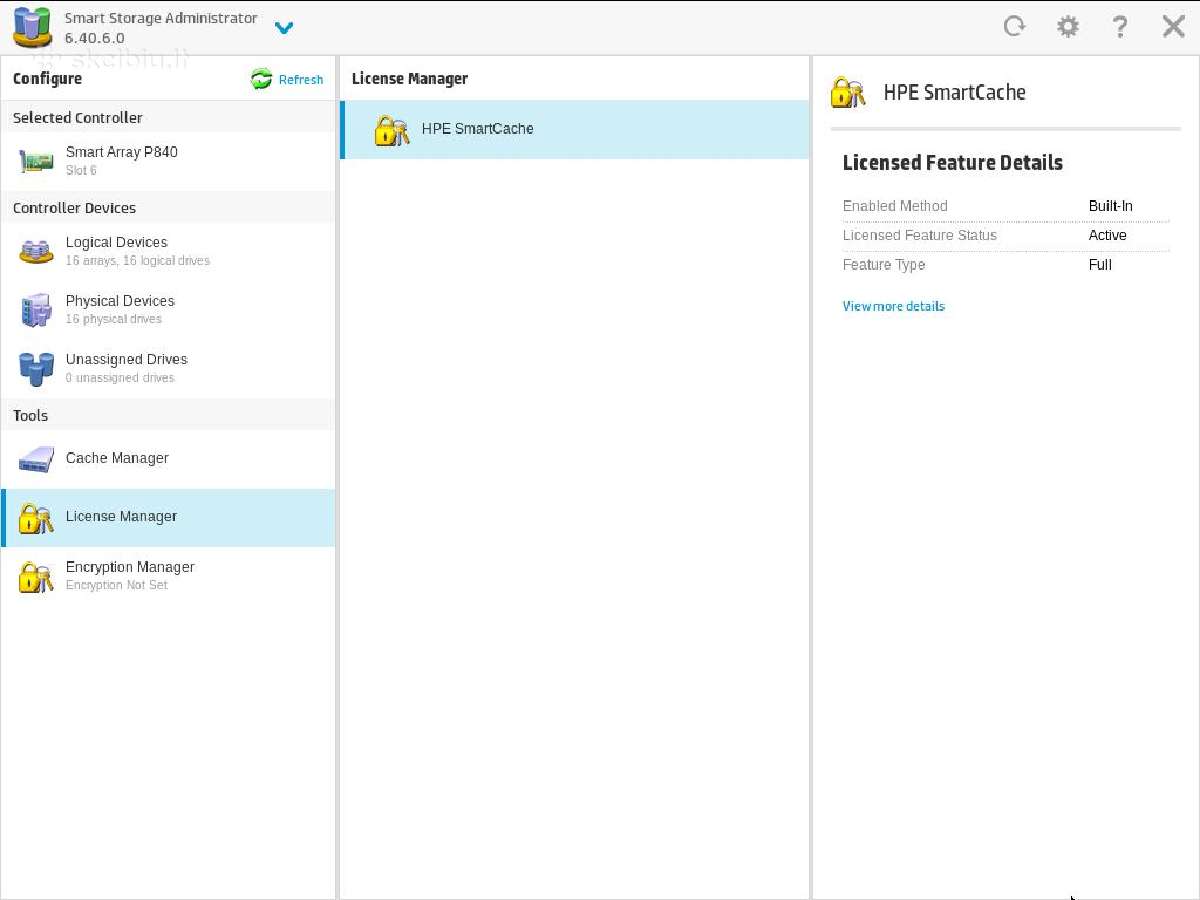Click the Built-In value
1200x900 pixels.
click(x=1111, y=206)
